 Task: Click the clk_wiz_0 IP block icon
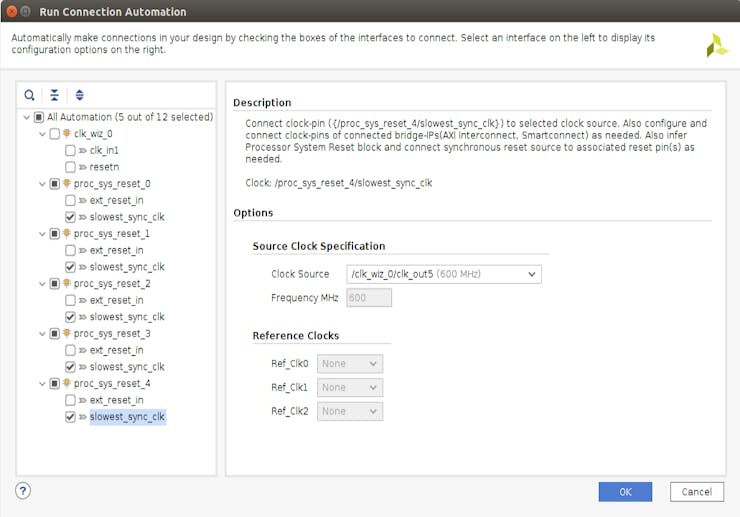click(x=67, y=134)
